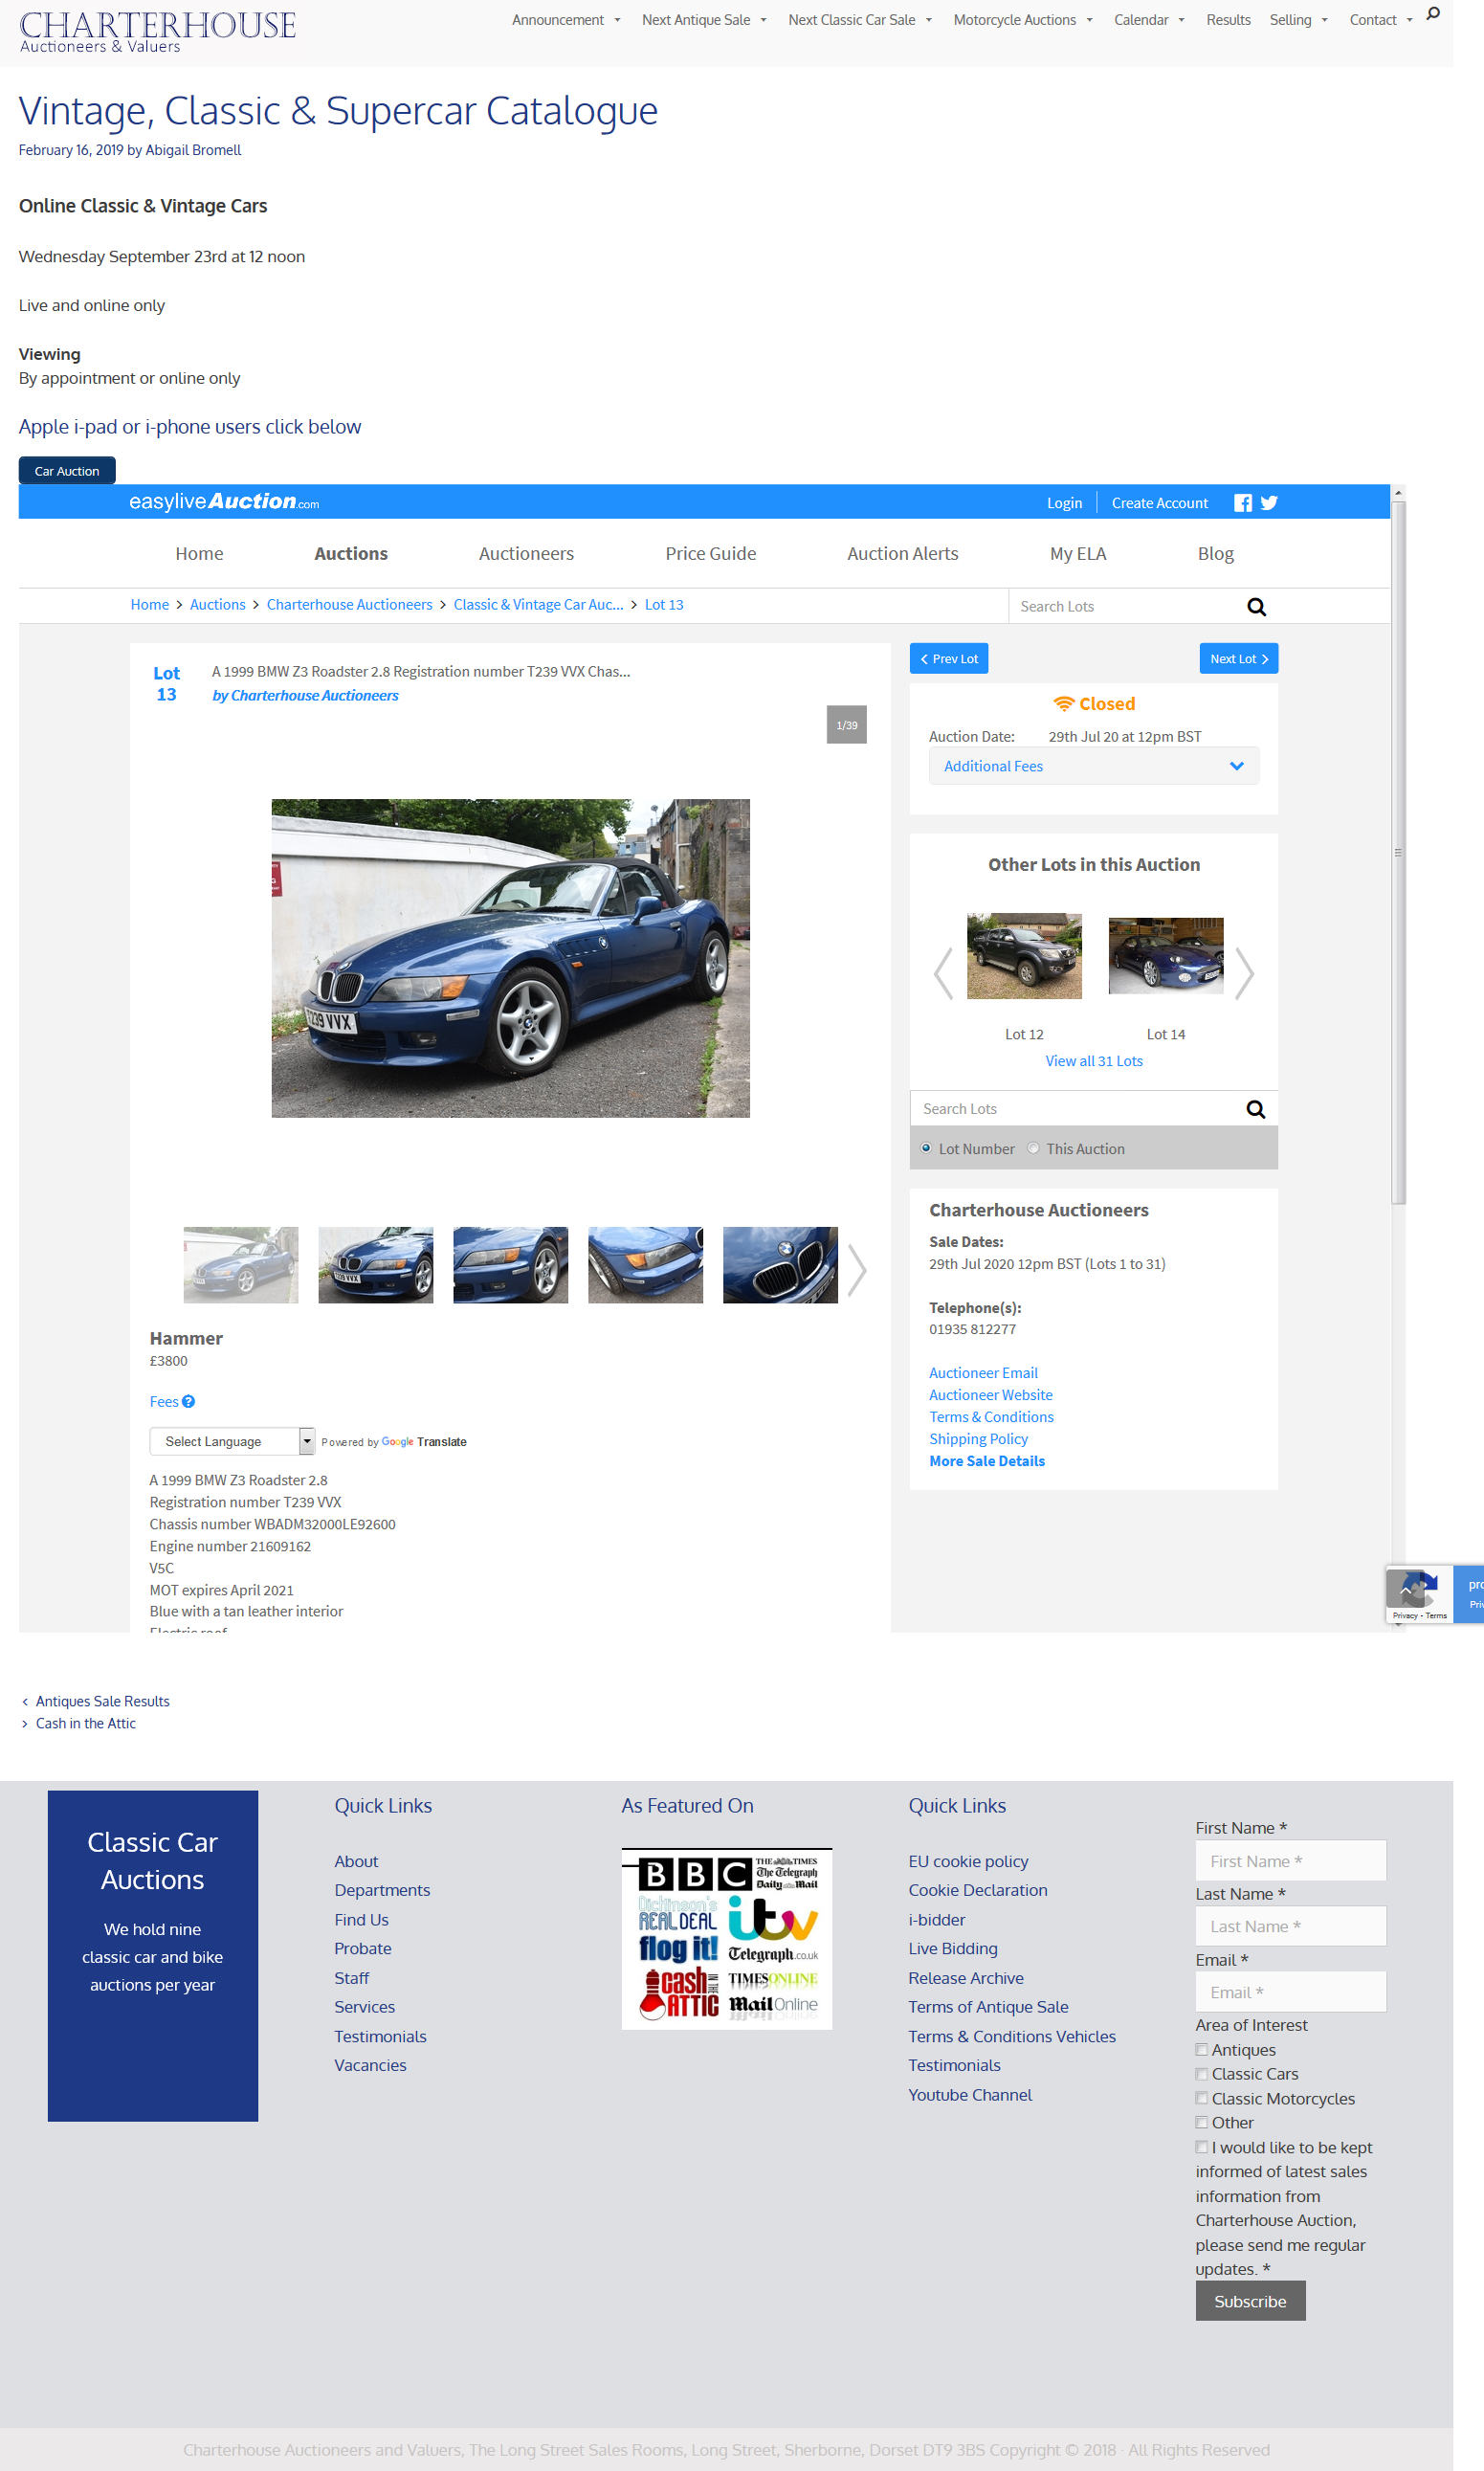Expand the Contact menu
Image resolution: width=1484 pixels, height=2471 pixels.
(1380, 20)
